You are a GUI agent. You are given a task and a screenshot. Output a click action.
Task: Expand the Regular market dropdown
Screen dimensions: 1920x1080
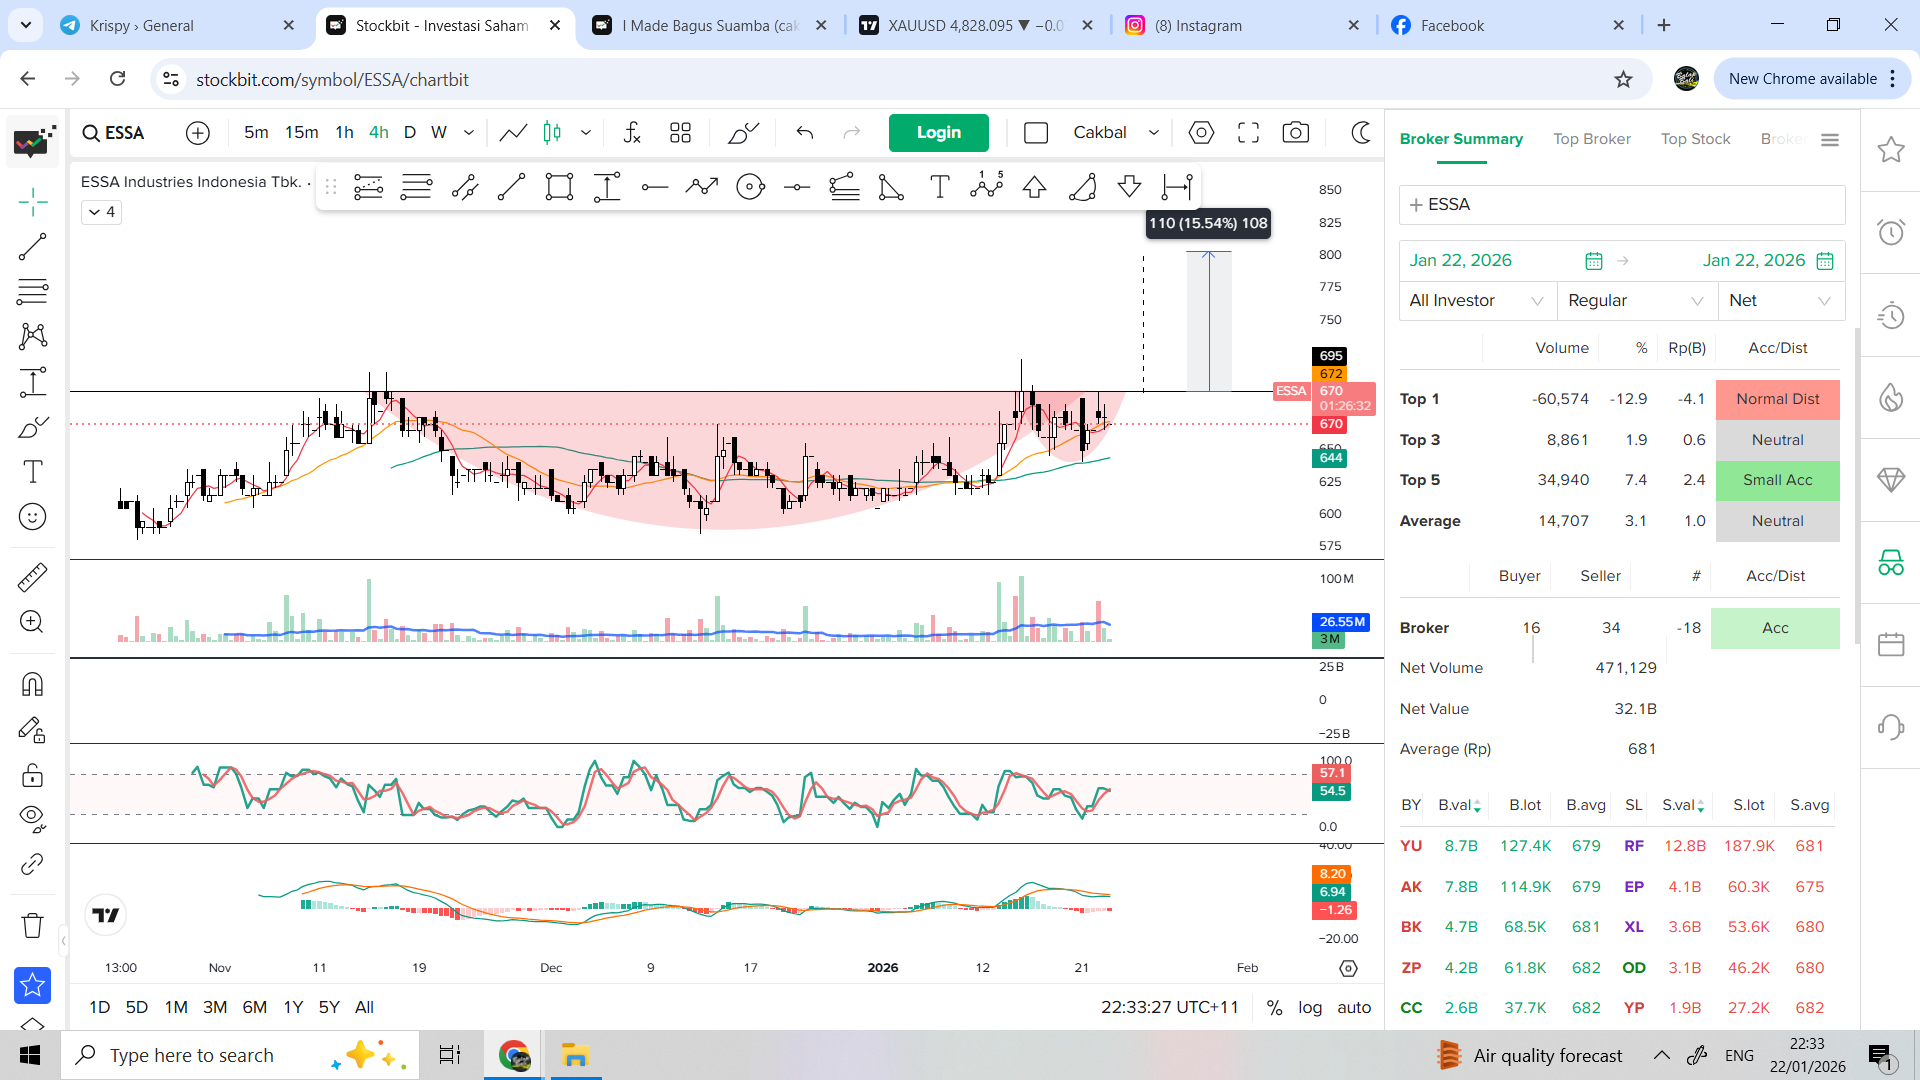click(x=1635, y=300)
